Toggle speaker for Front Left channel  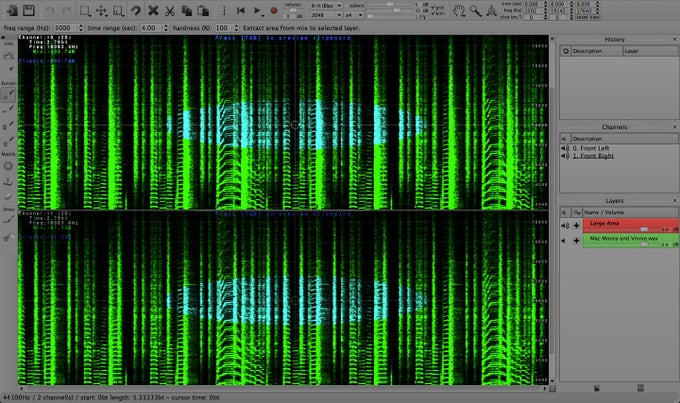564,149
